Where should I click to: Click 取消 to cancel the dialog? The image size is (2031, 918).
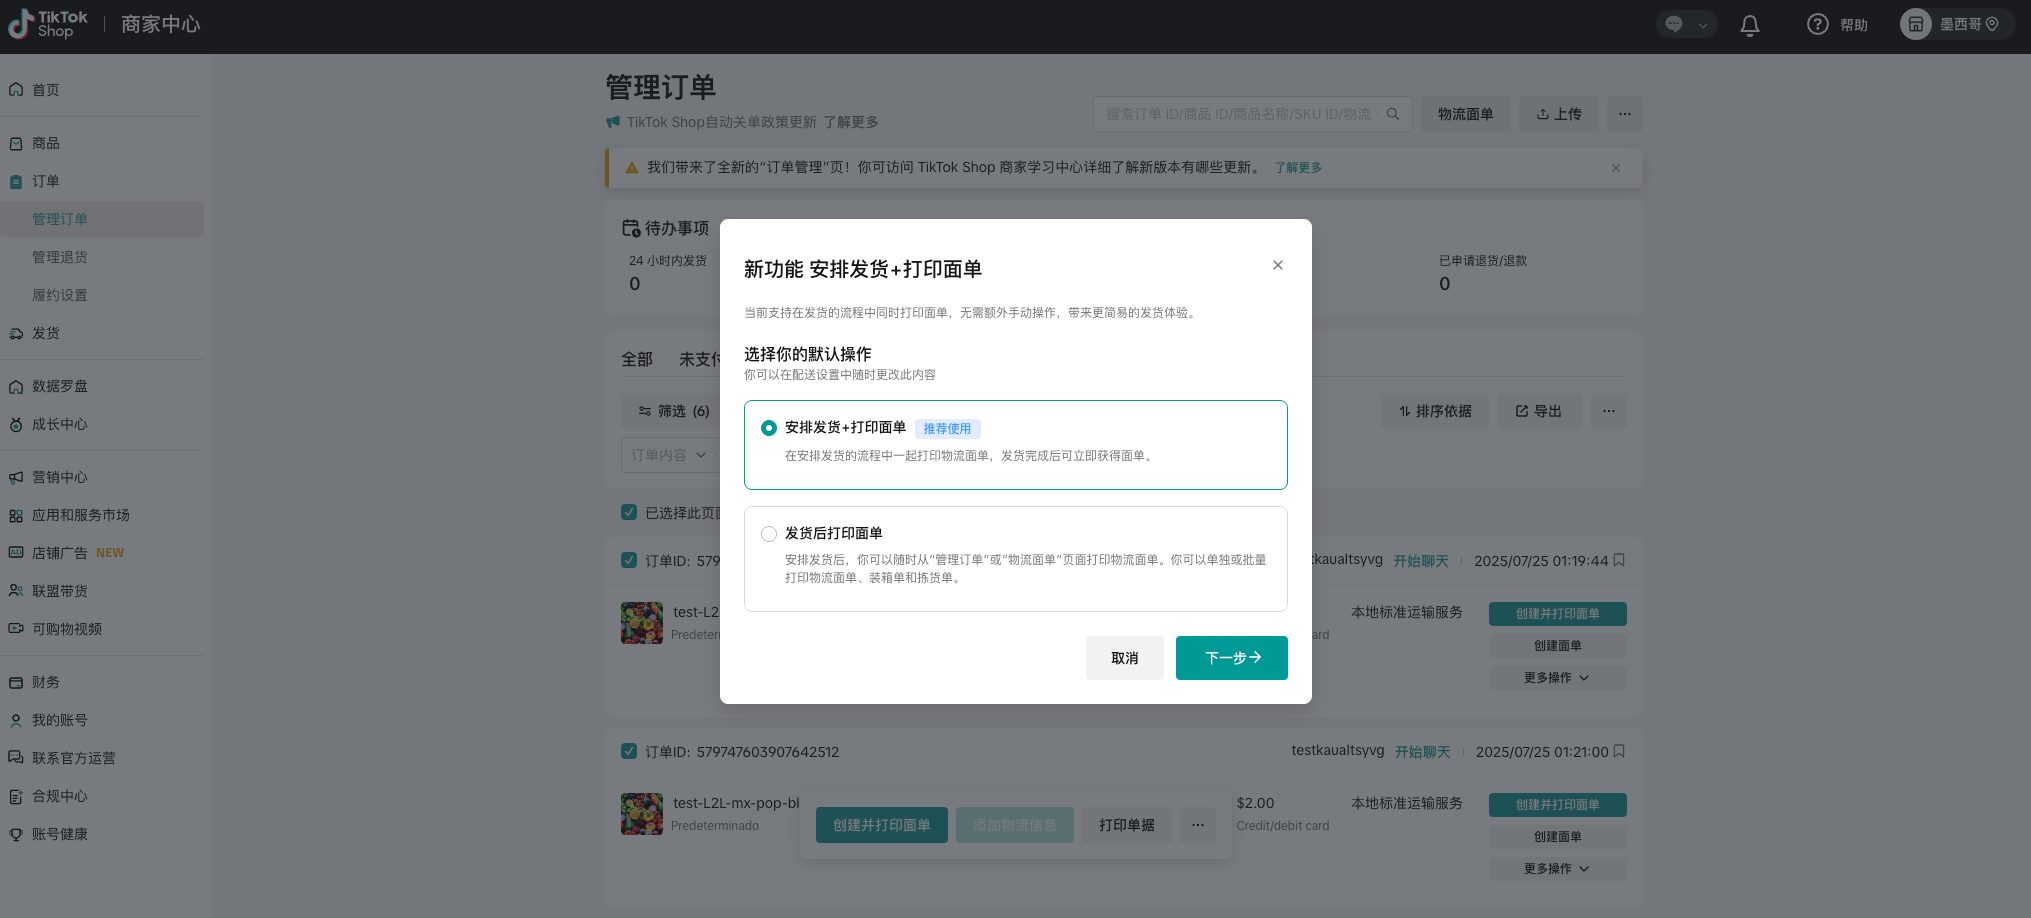[1124, 658]
